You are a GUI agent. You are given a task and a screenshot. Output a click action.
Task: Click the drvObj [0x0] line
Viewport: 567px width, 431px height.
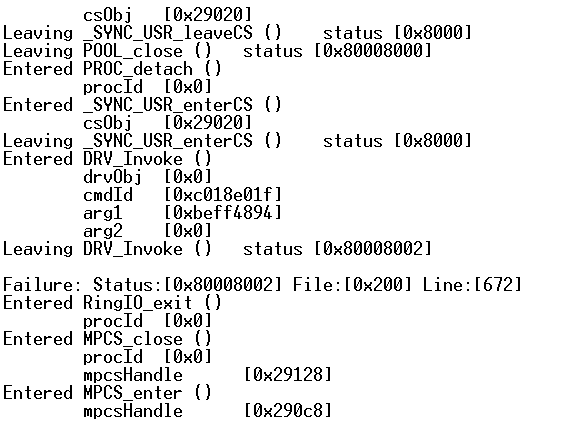pos(147,177)
